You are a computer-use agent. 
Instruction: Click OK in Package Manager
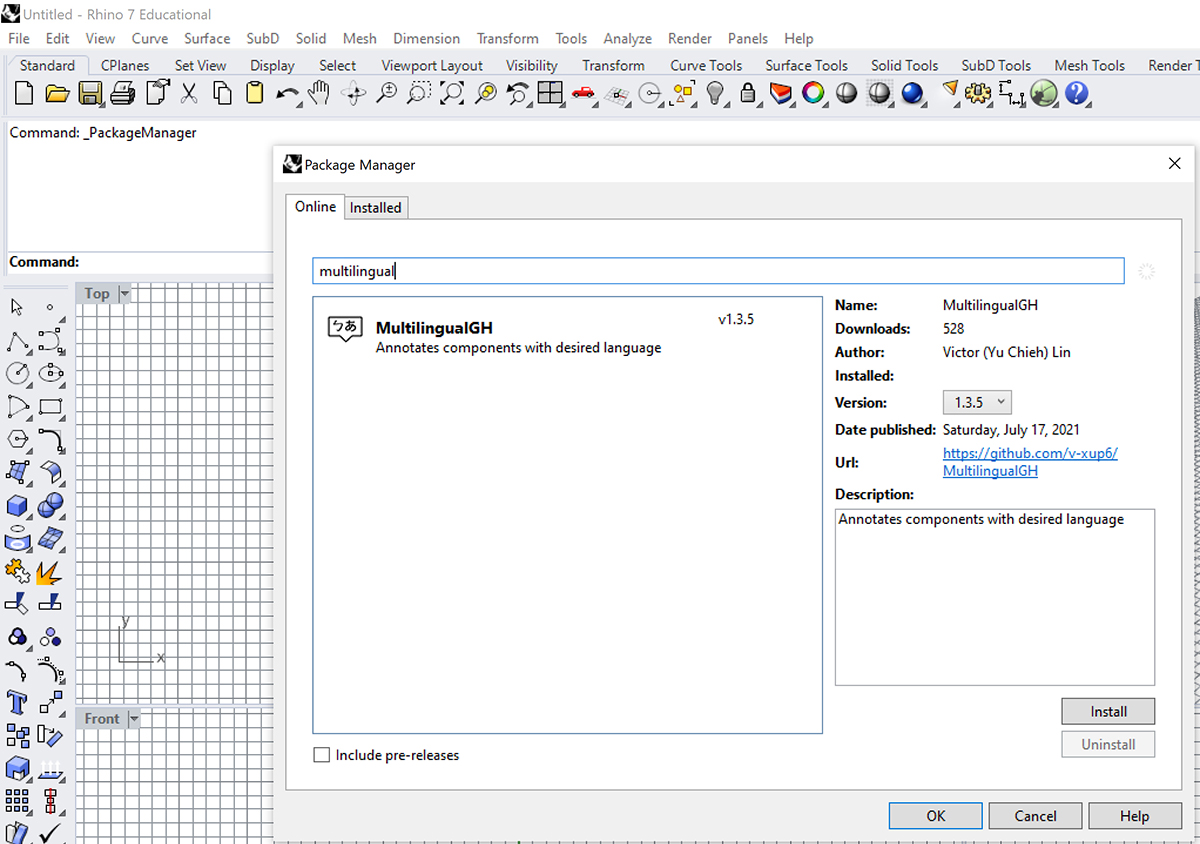pos(935,815)
